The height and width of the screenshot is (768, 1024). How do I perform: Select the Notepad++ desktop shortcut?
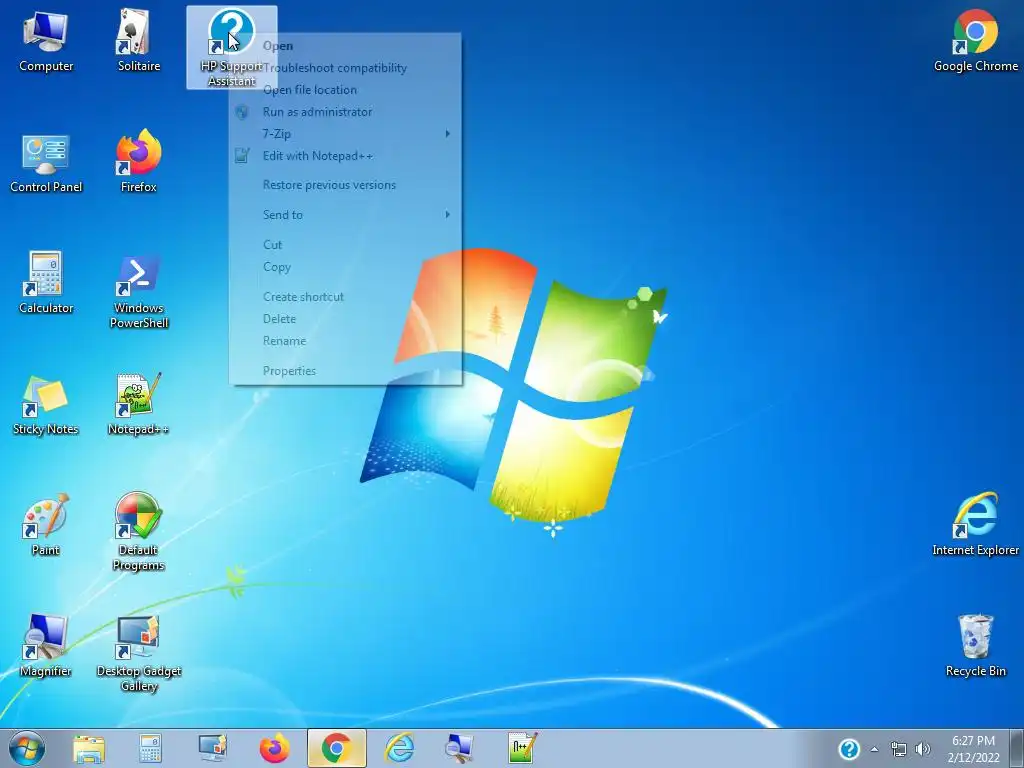(x=138, y=405)
